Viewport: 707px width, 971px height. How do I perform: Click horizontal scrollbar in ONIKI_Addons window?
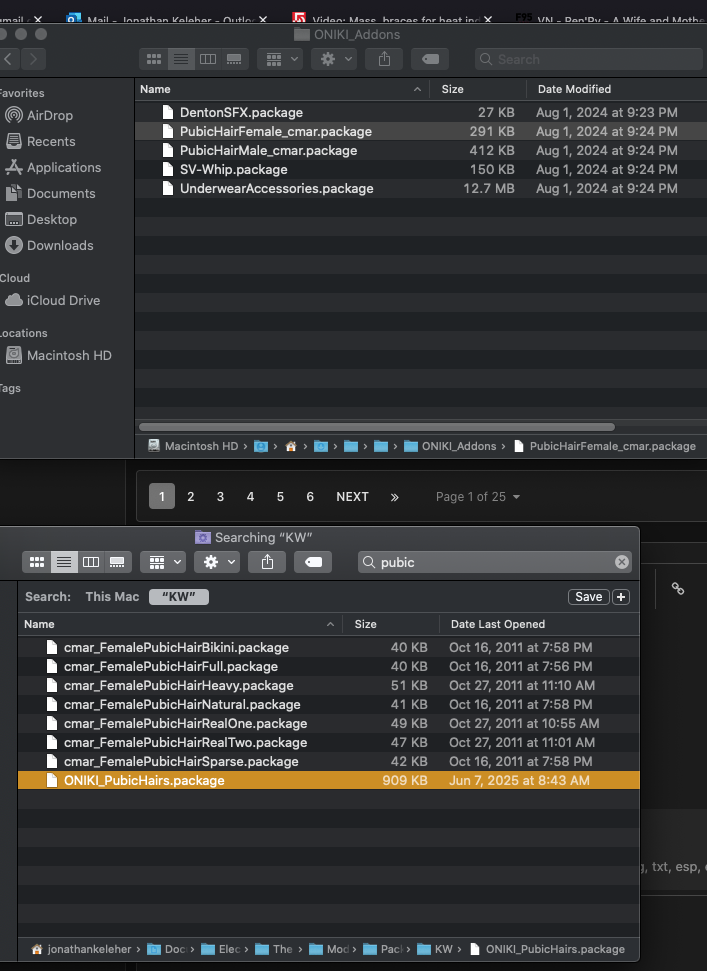pyautogui.click(x=376, y=427)
